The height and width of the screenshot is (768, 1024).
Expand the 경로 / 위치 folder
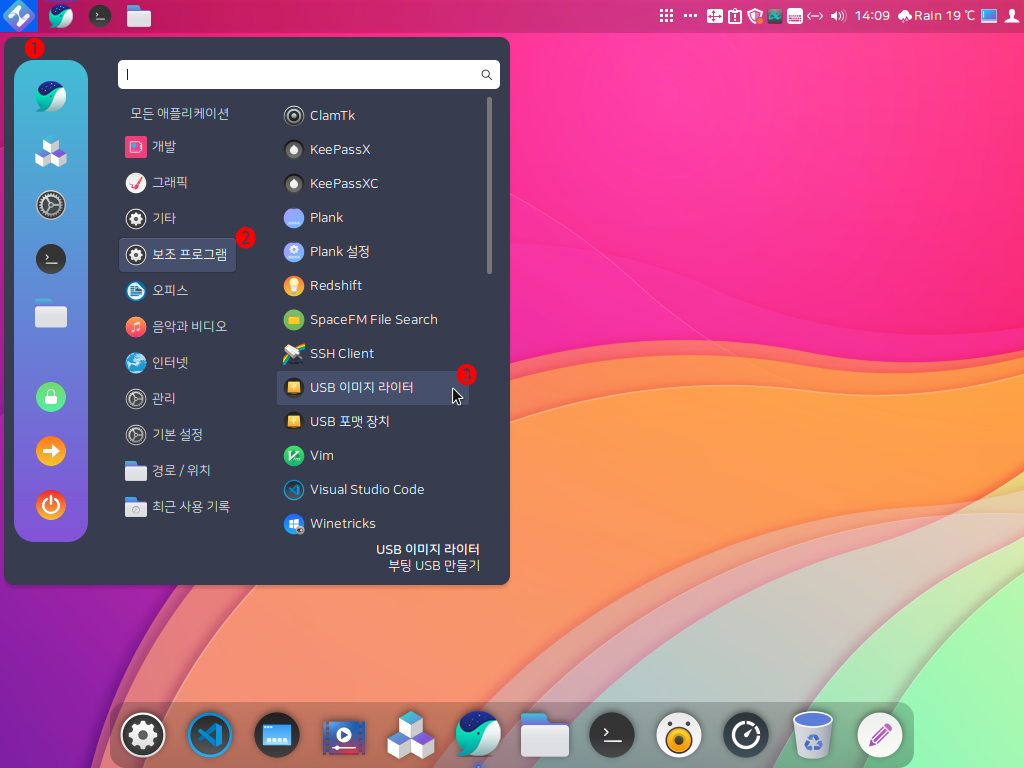180,471
